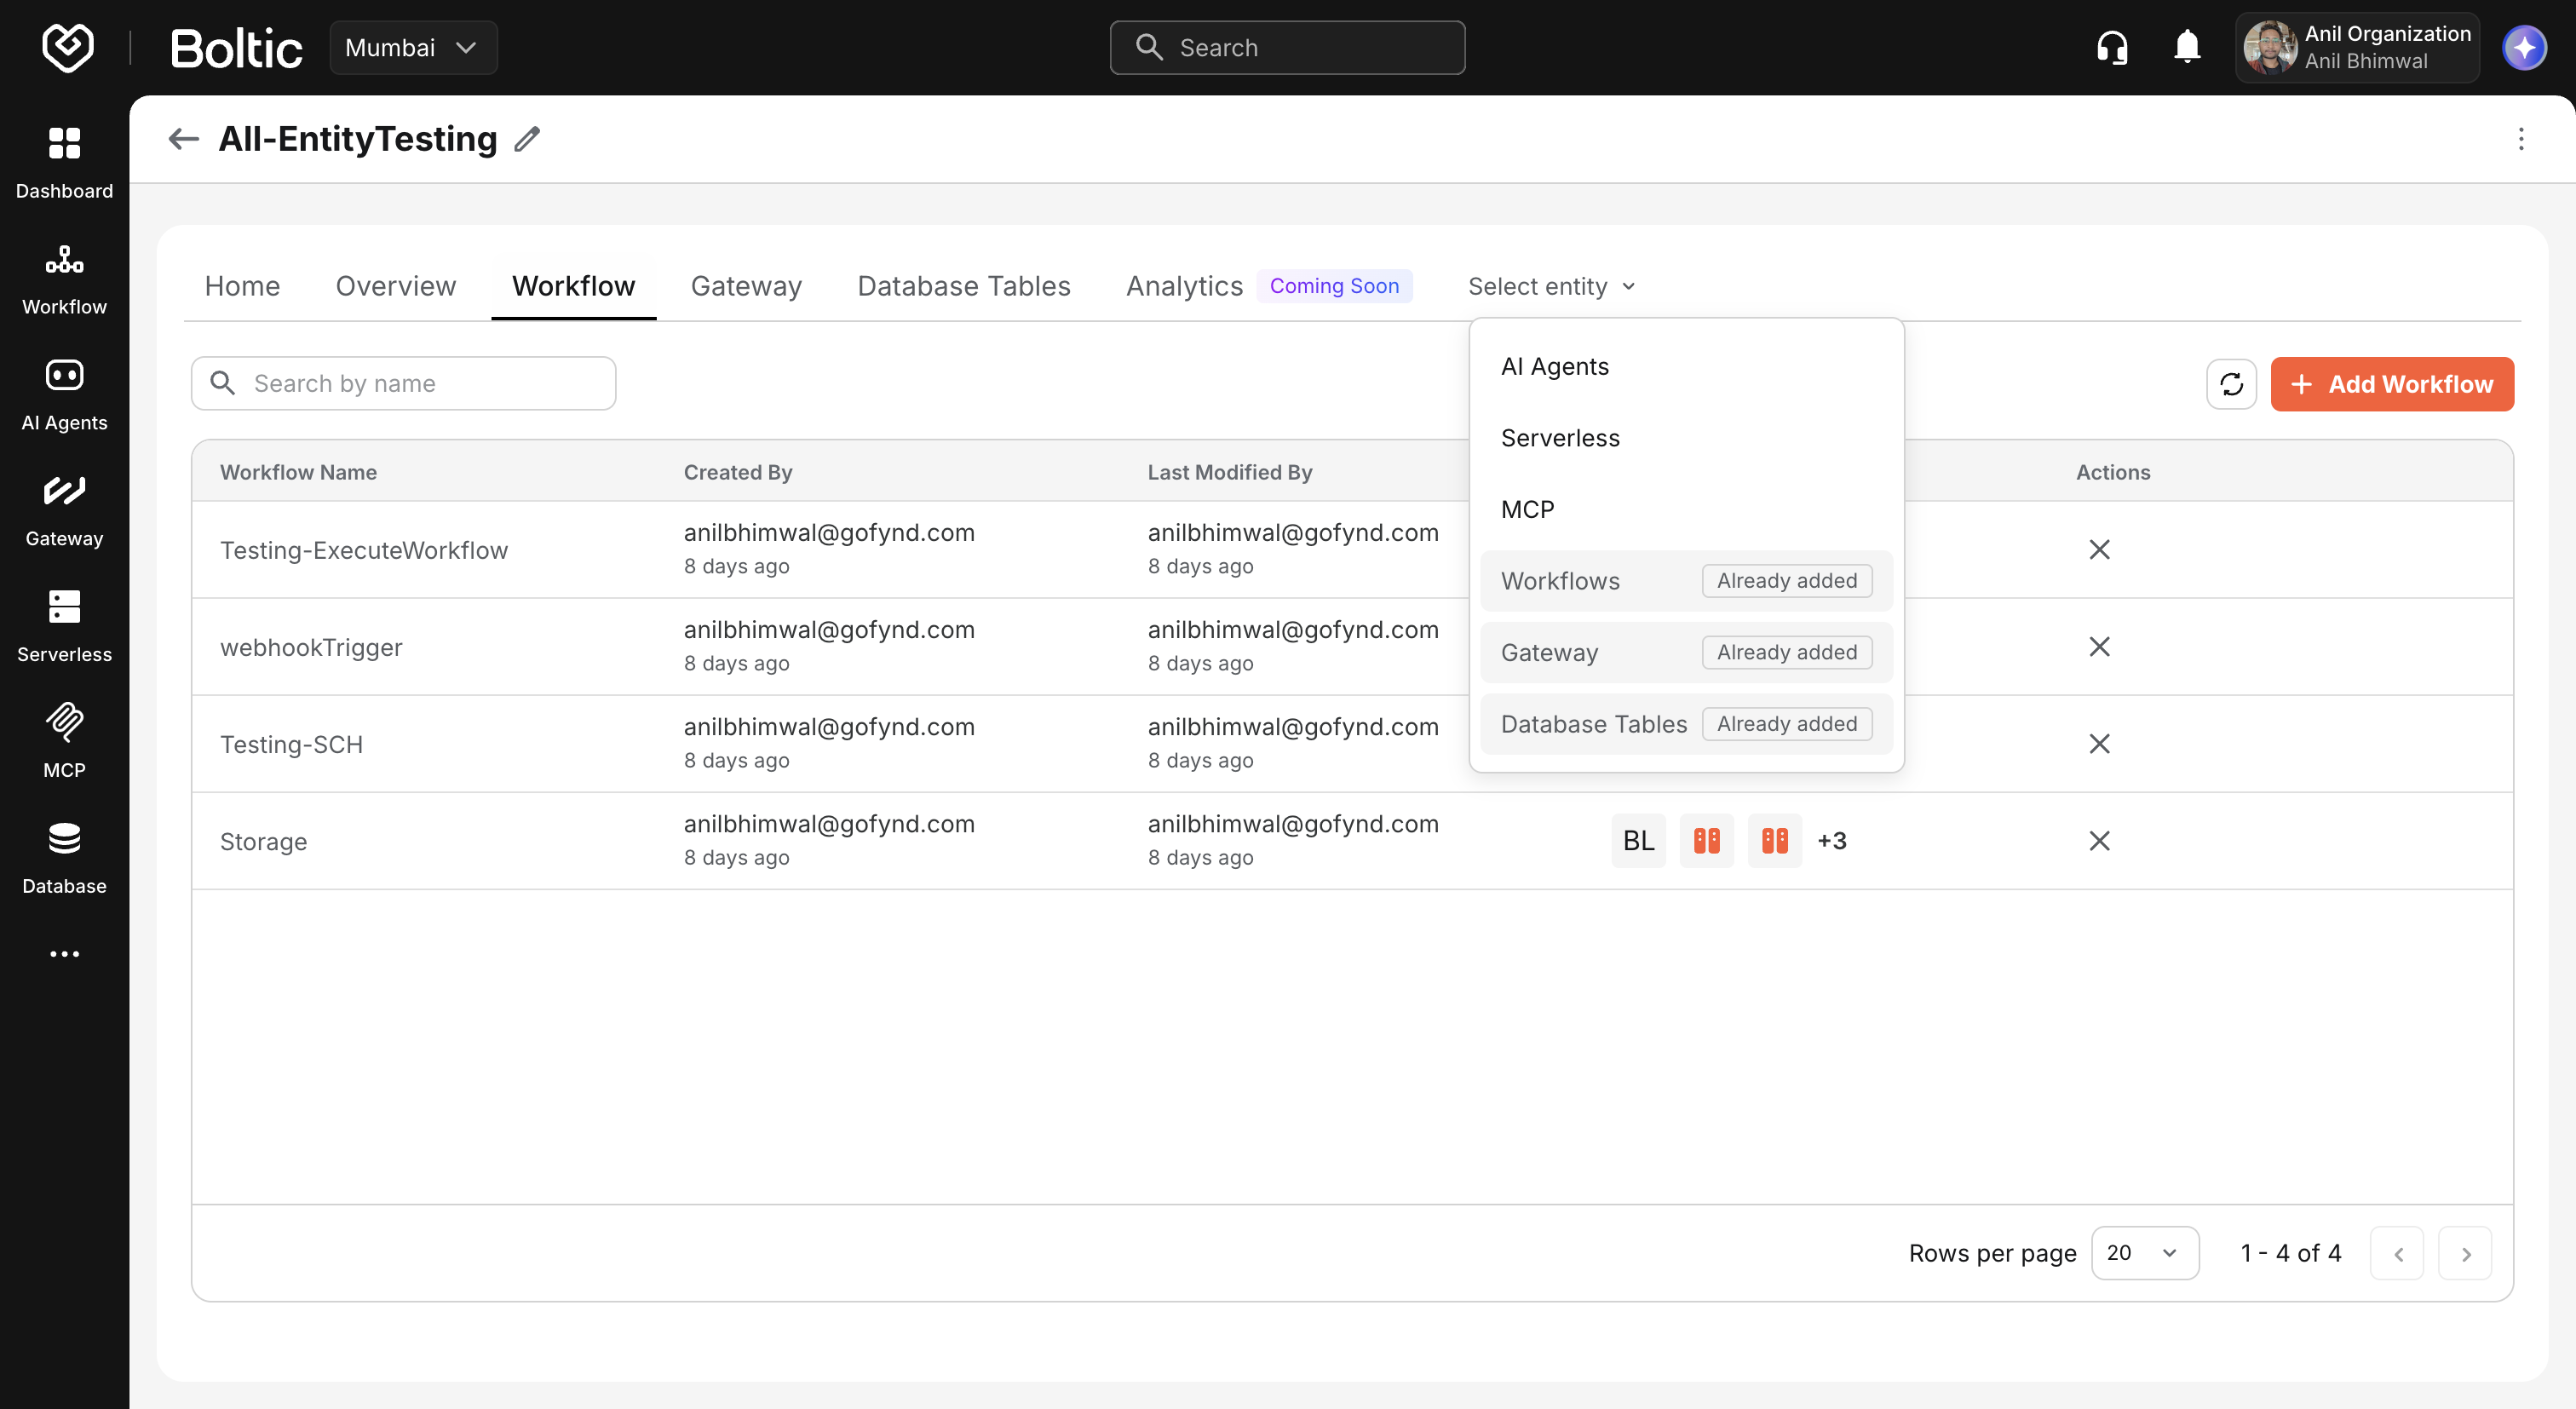Click the blue sparkle assistant icon
2576x1409 pixels.
coord(2524,47)
